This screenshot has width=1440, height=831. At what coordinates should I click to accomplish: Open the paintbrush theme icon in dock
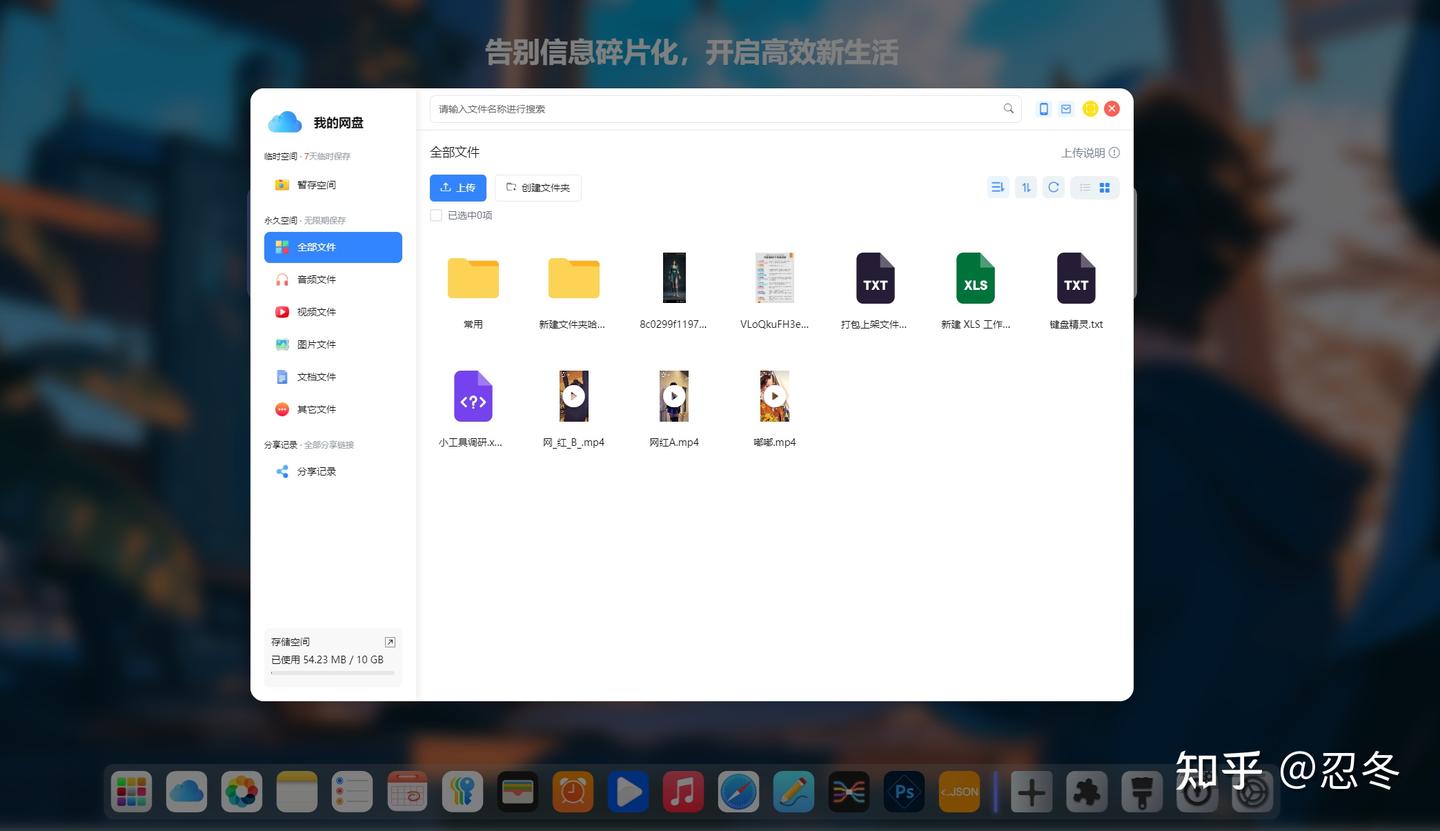pos(1141,794)
